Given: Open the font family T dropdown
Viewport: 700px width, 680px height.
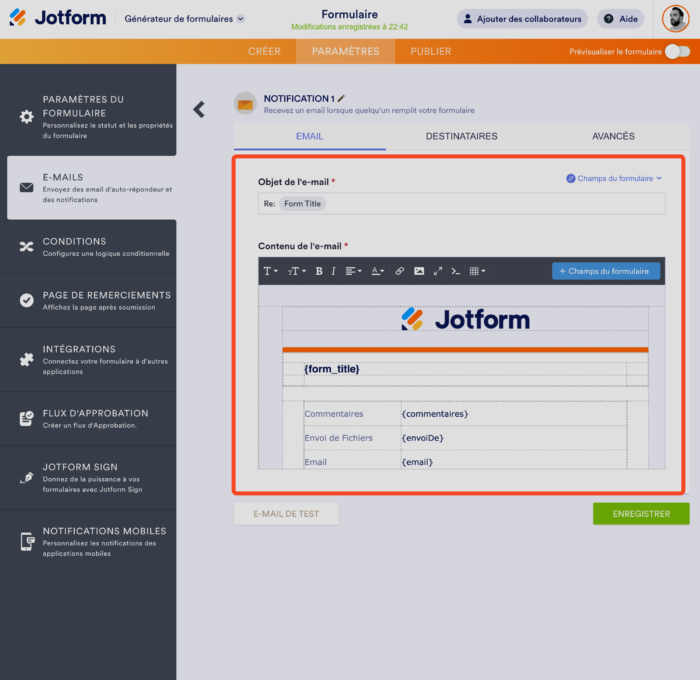Looking at the screenshot, I should click(270, 271).
